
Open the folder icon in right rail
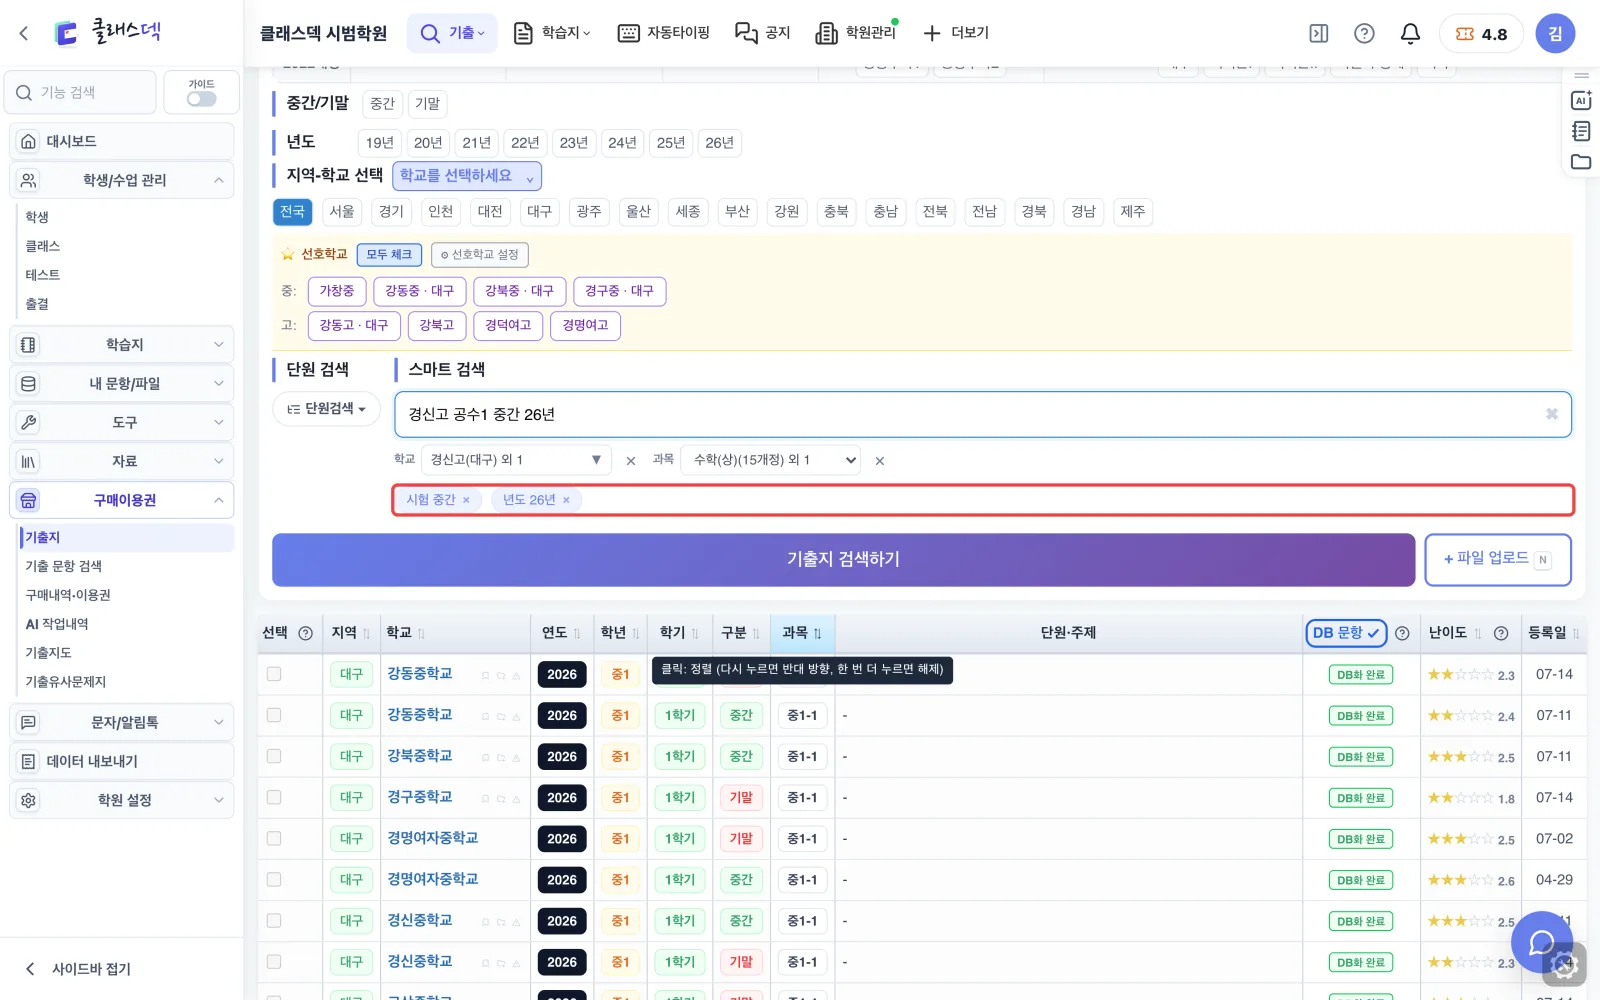pyautogui.click(x=1581, y=162)
